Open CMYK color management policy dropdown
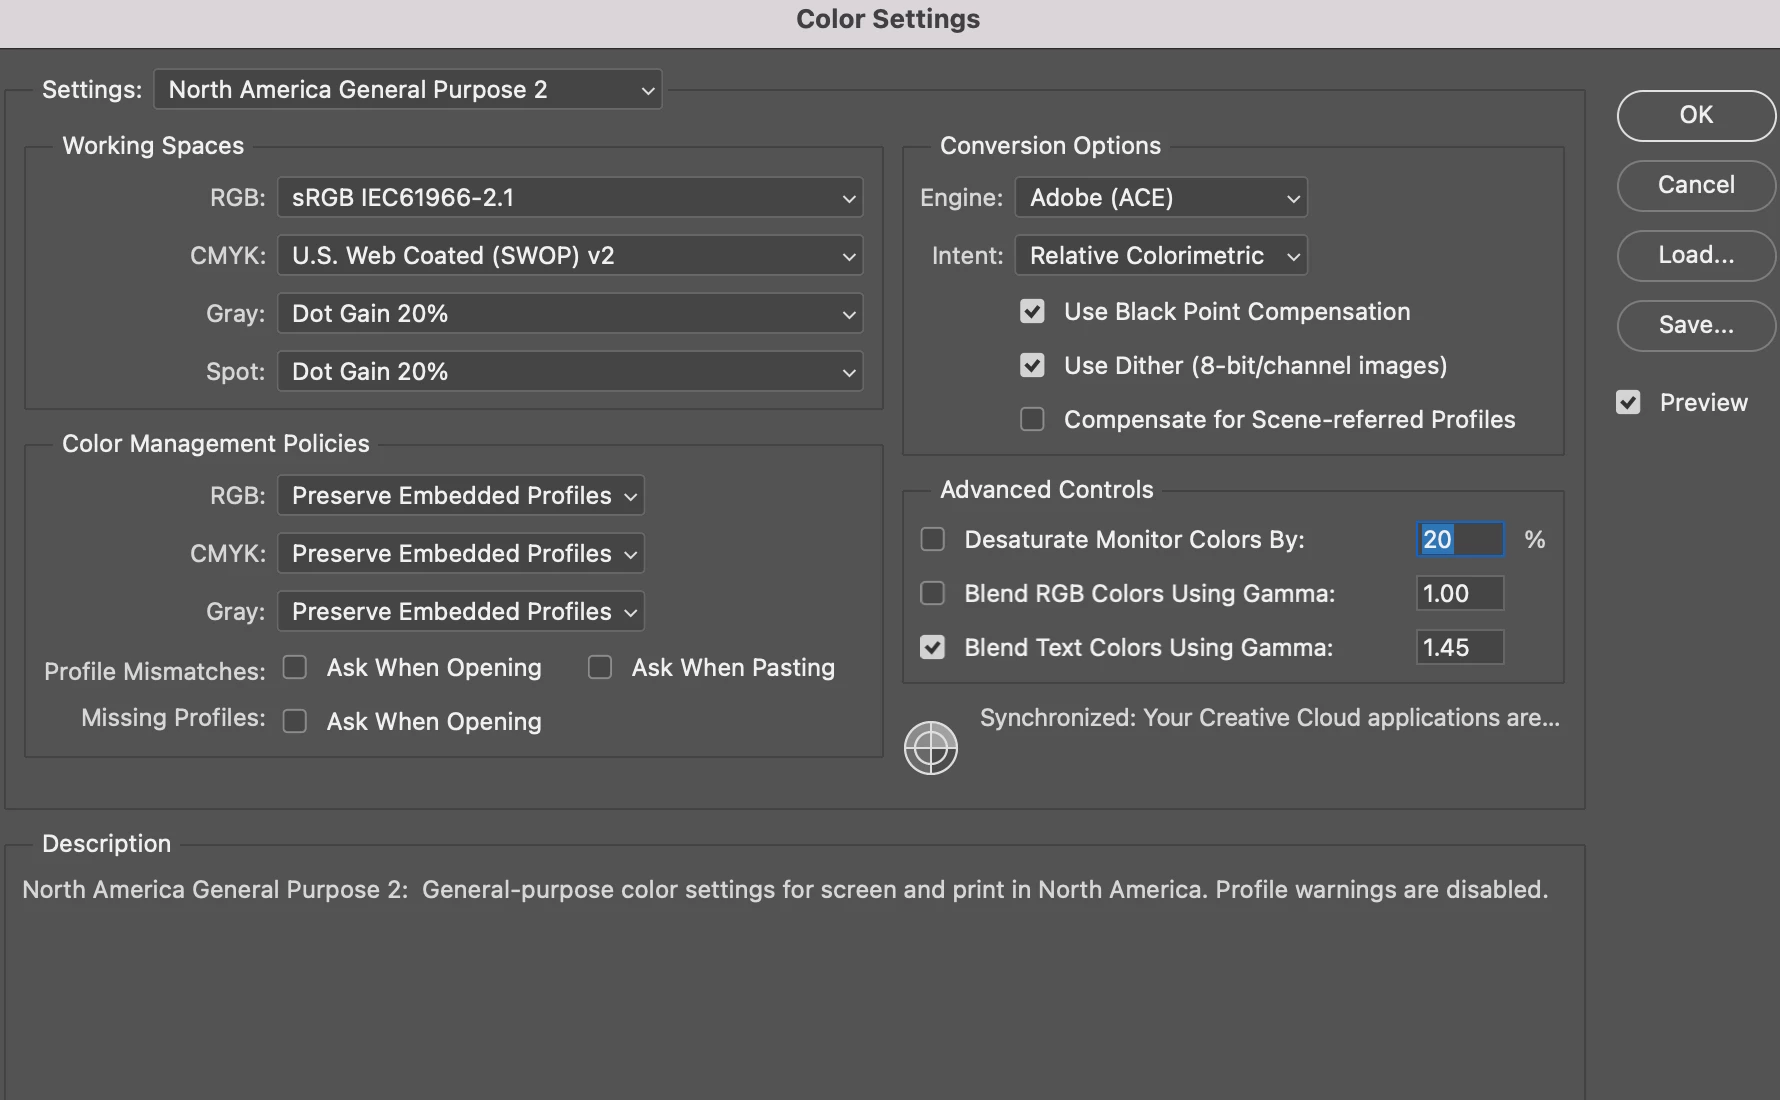The height and width of the screenshot is (1100, 1780). coord(461,554)
